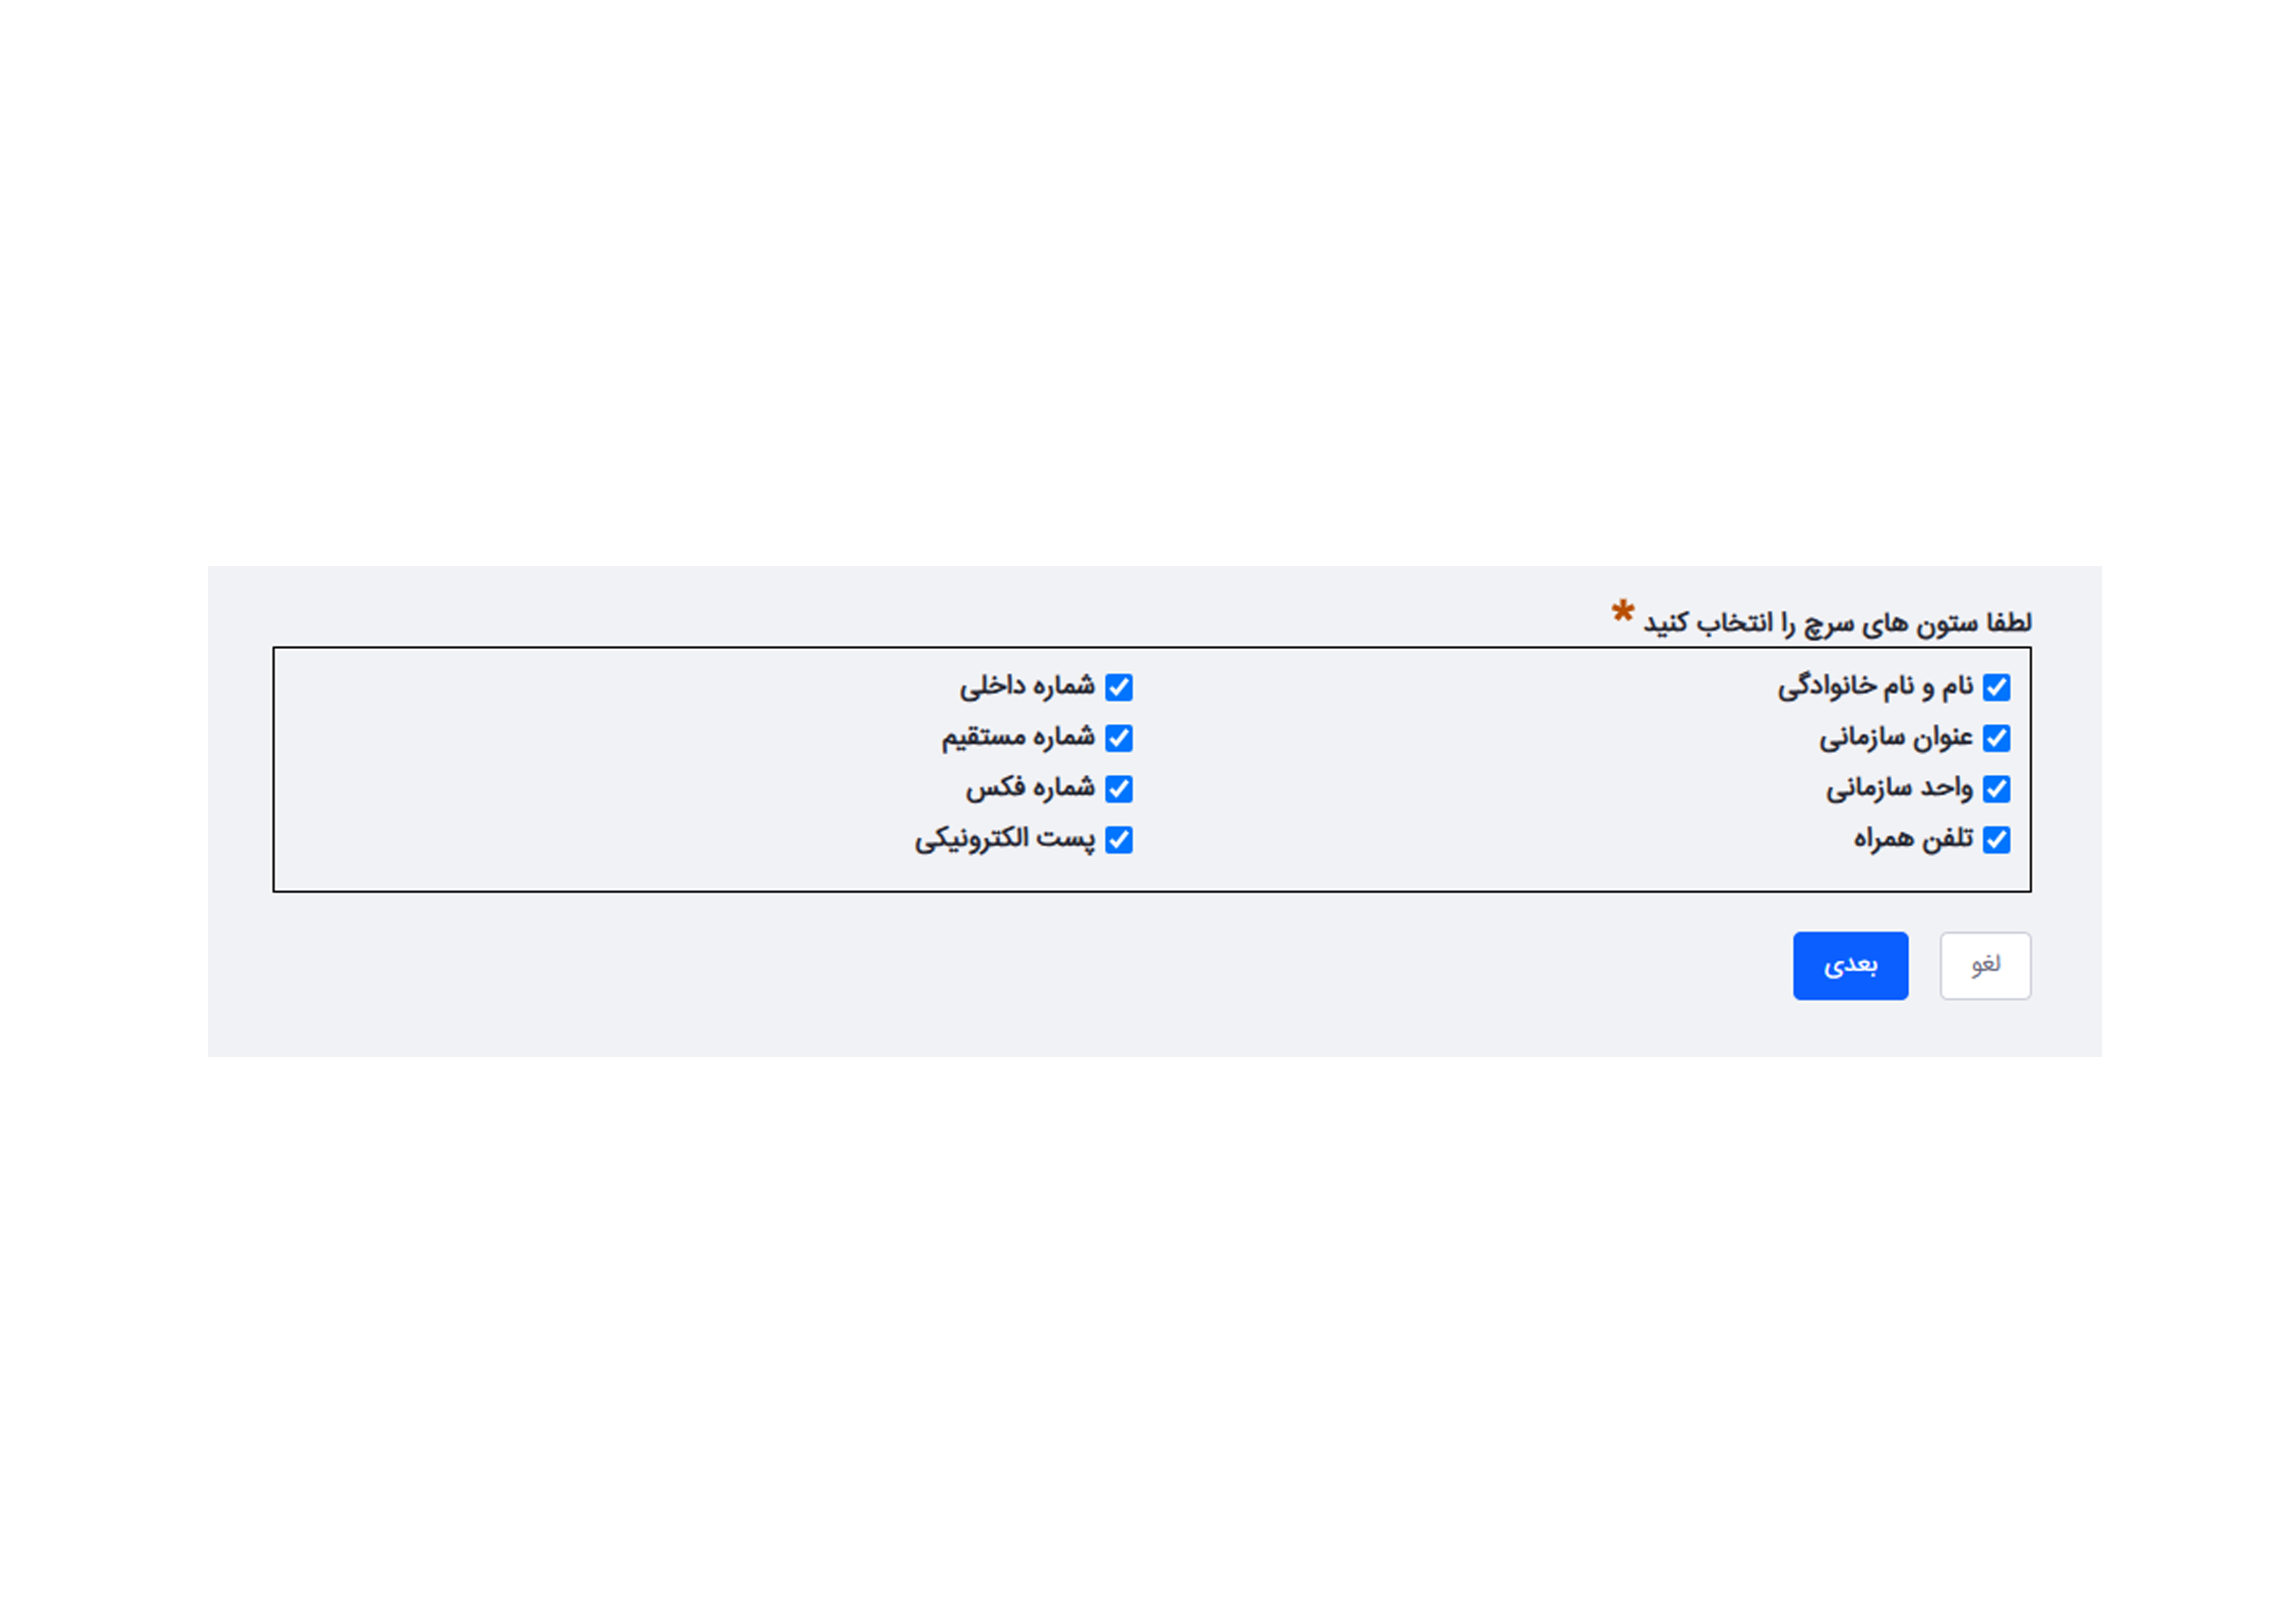Select the 'واحد سازمانی' label text
Image resolution: width=2296 pixels, height=1623 pixels.
click(x=1899, y=789)
